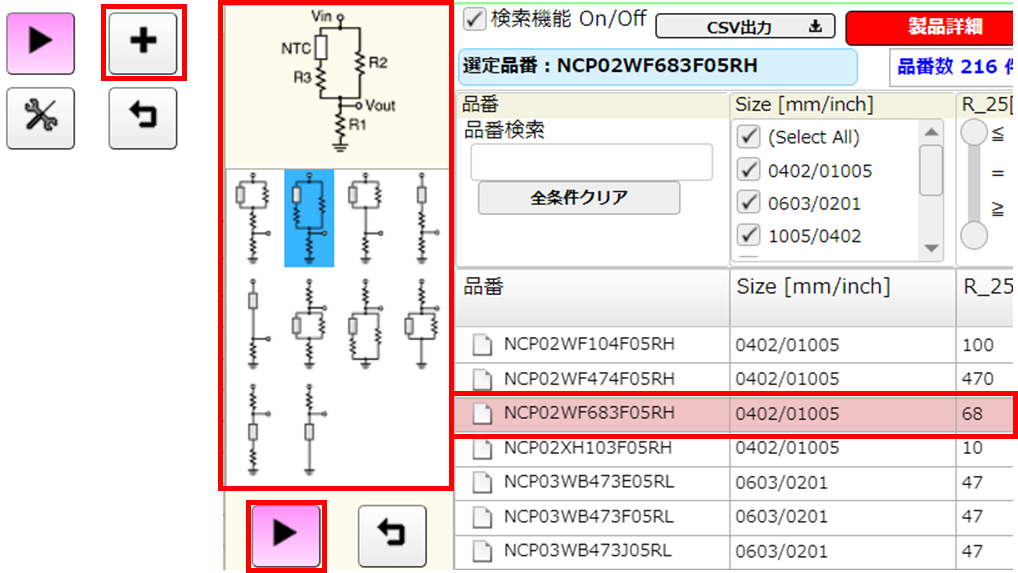Select the highlighted blue circuit thumbnail
This screenshot has height=573, width=1018.
309,217
